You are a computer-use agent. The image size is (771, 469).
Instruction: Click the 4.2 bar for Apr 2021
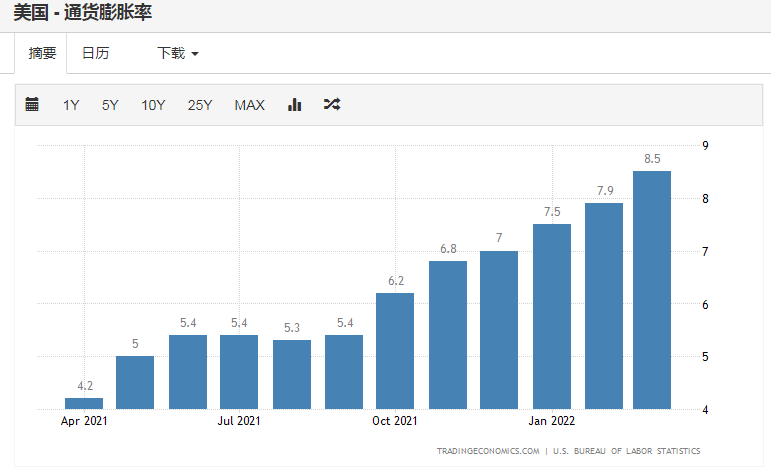(84, 403)
